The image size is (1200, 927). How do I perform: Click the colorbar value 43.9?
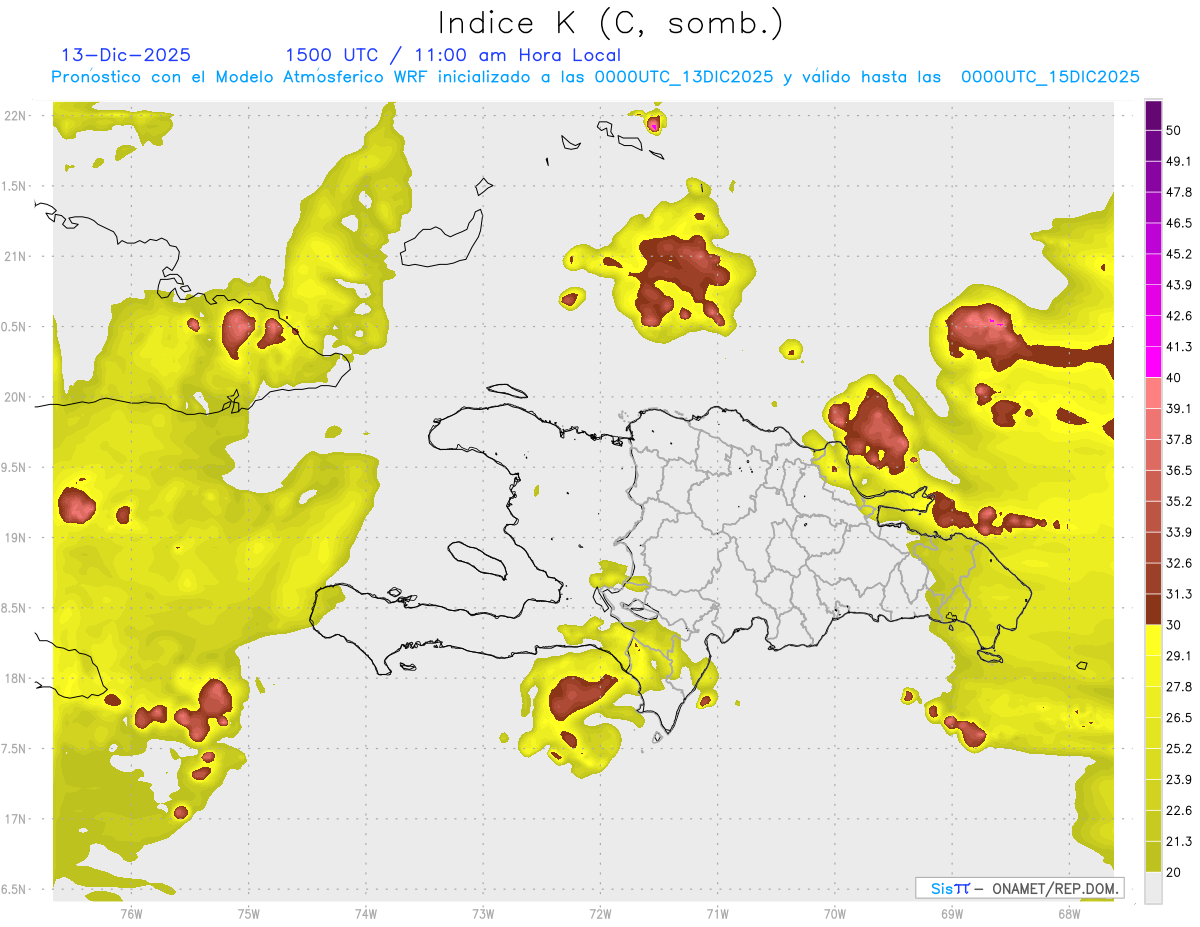[1180, 285]
